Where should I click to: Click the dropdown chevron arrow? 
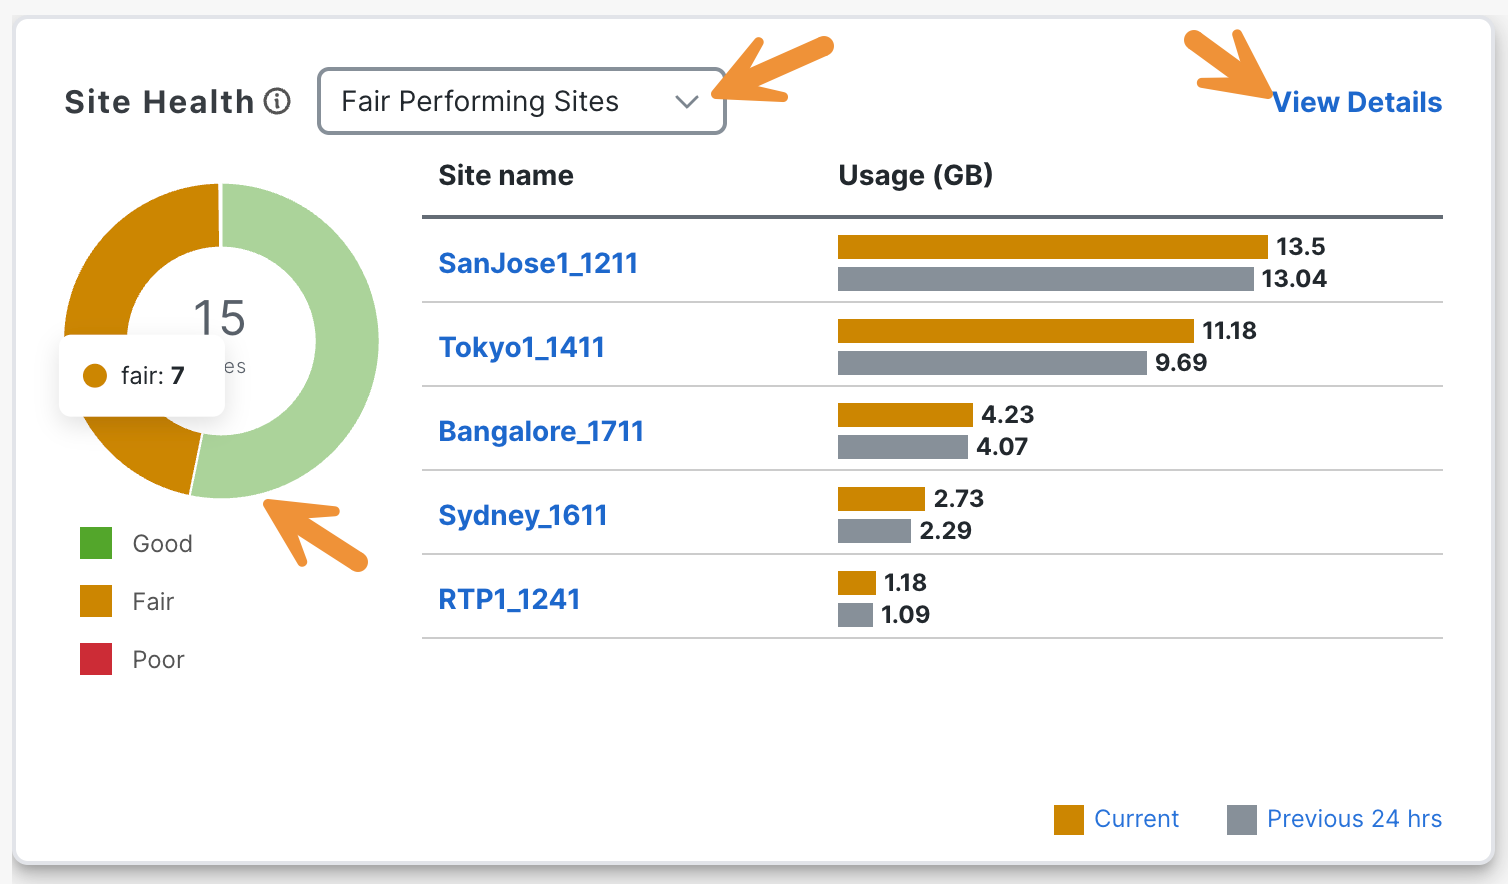pyautogui.click(x=686, y=102)
